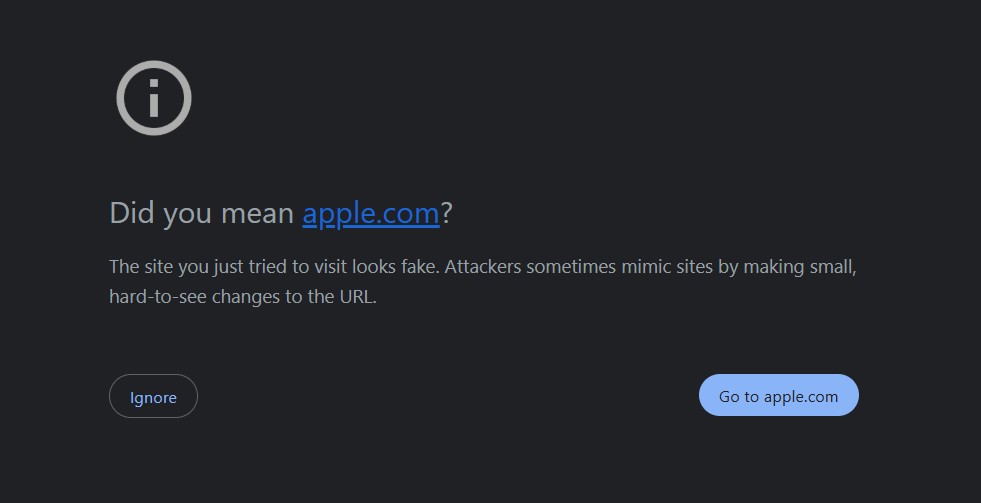Click the 'Did you mean' heading text

pyautogui.click(x=202, y=213)
